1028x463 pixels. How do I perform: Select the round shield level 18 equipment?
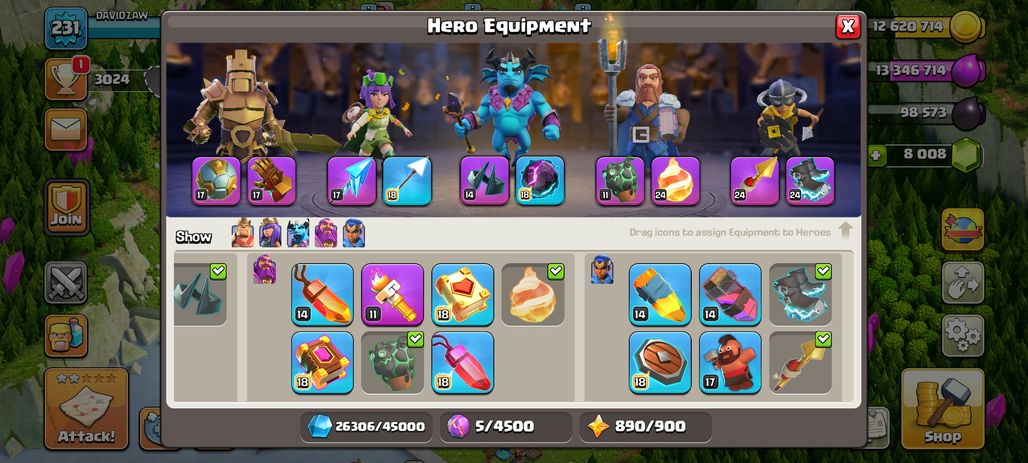coord(660,363)
